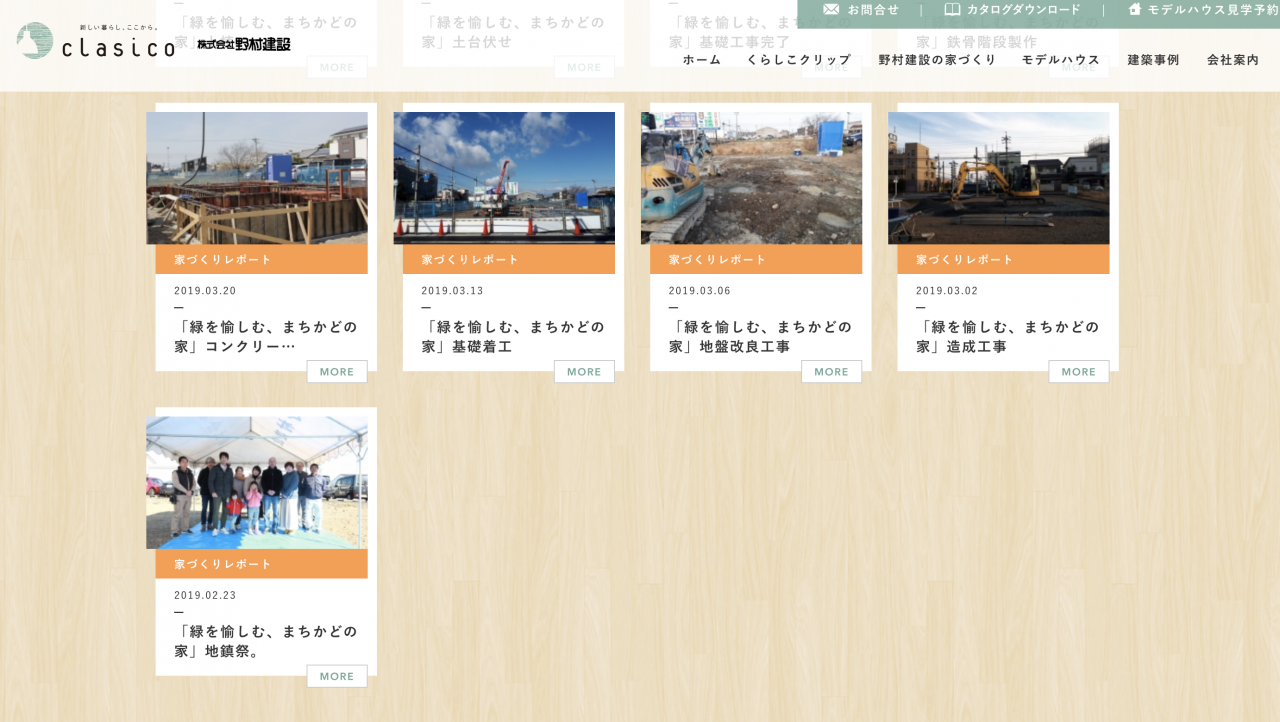Image resolution: width=1280 pixels, height=722 pixels.
Task: Select モデルハウス in the navigation bar
Action: pyautogui.click(x=1061, y=60)
